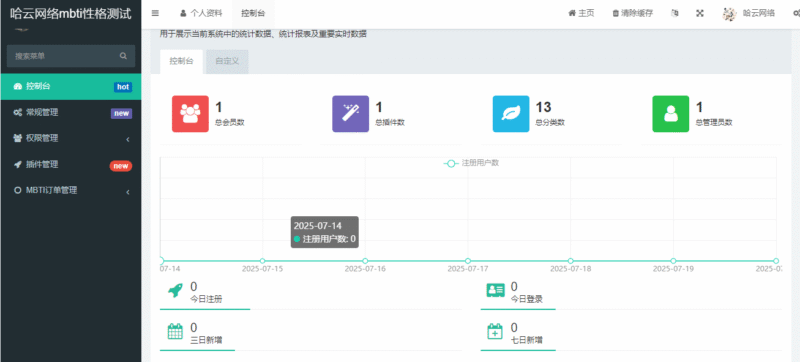
Task: Click the hot badge on 控制台
Action: (x=123, y=87)
